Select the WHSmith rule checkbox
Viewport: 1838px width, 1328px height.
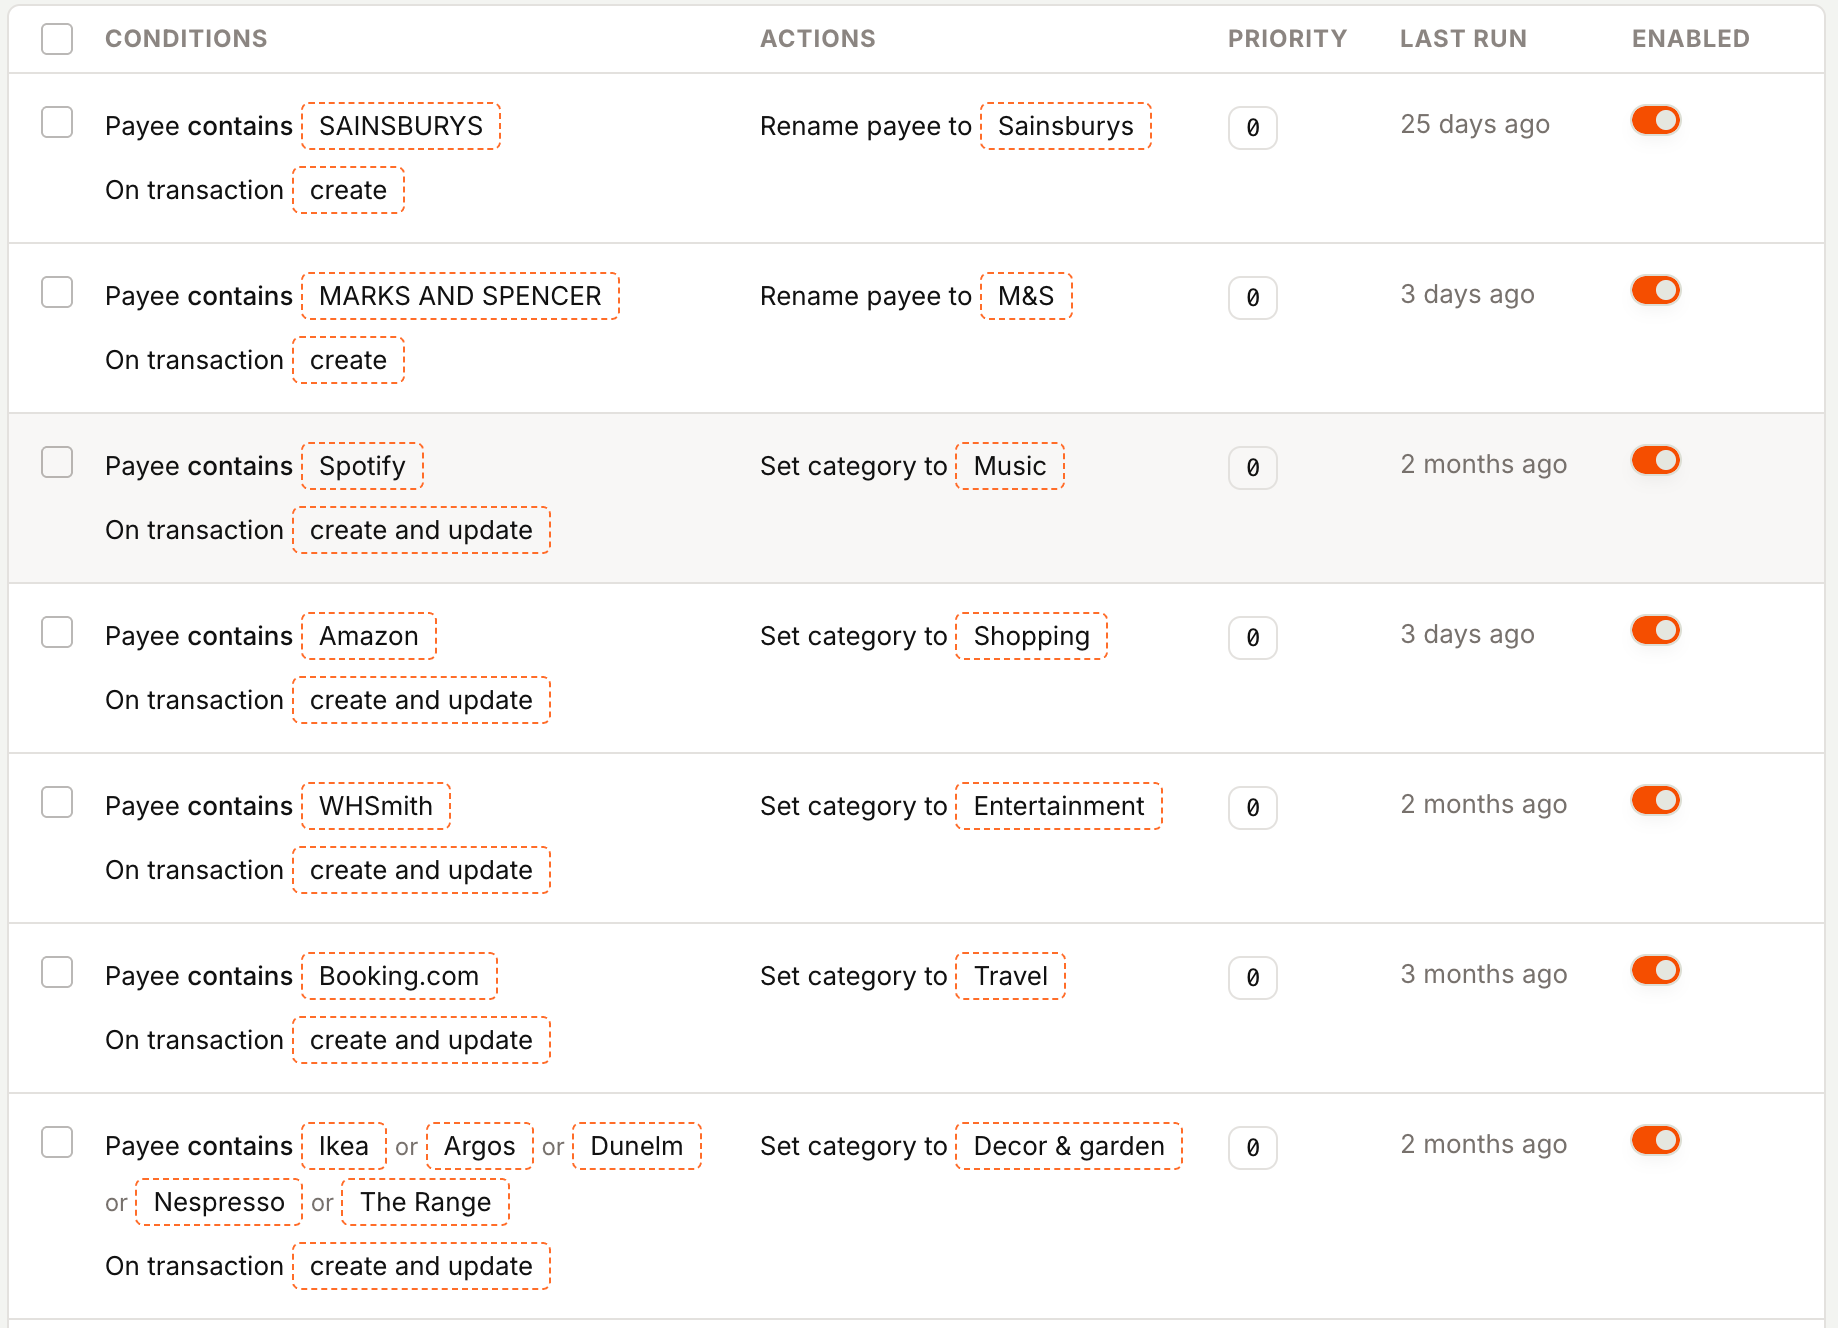click(57, 802)
